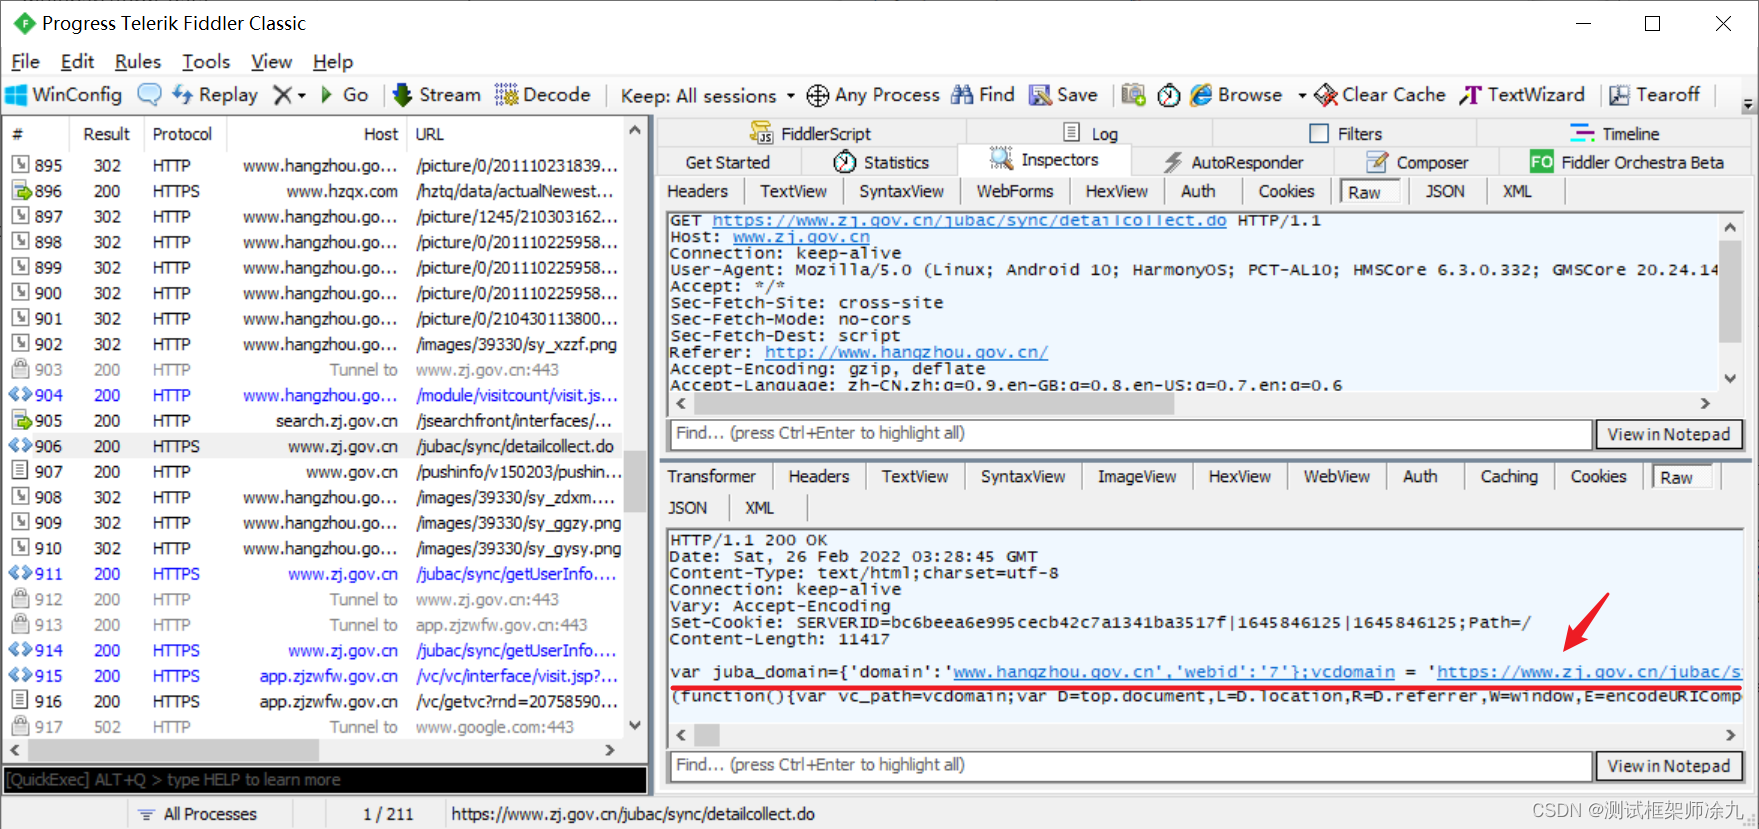The height and width of the screenshot is (829, 1759).
Task: Select session 915 app.zjzwfw.gov.cn row
Action: 316,676
